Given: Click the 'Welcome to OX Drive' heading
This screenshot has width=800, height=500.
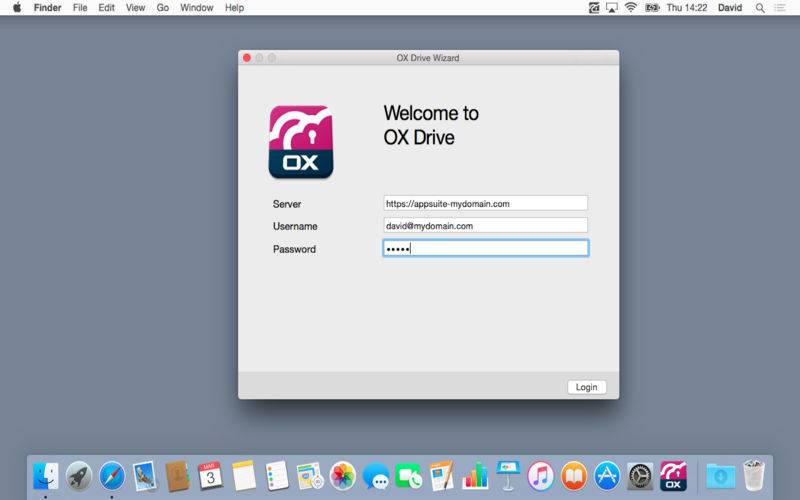Looking at the screenshot, I should [x=431, y=125].
